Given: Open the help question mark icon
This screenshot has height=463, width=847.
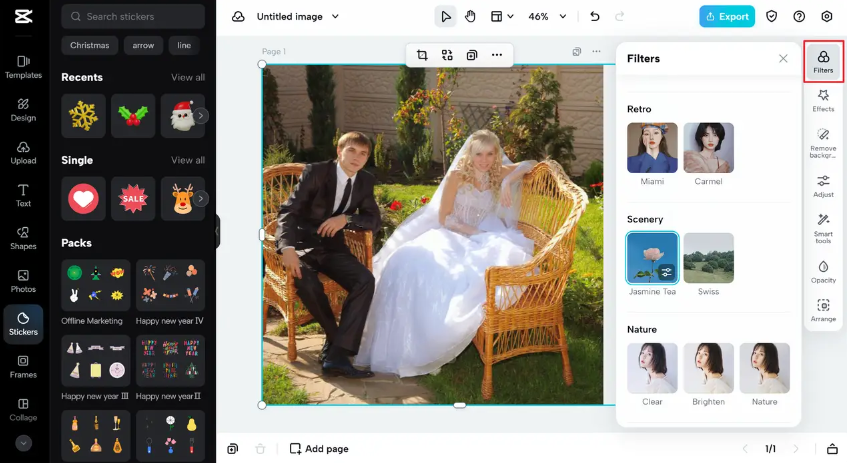Looking at the screenshot, I should 799,17.
